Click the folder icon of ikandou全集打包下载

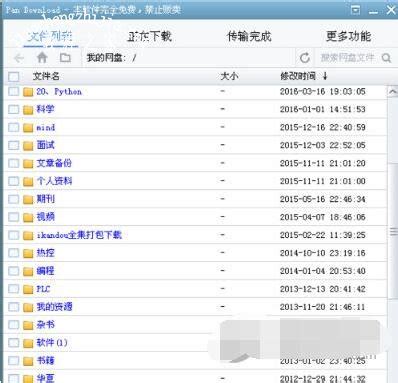click(x=28, y=236)
